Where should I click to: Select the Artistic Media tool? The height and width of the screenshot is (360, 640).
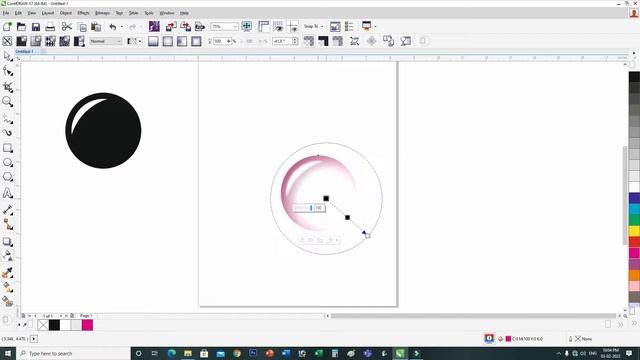coord(7,133)
